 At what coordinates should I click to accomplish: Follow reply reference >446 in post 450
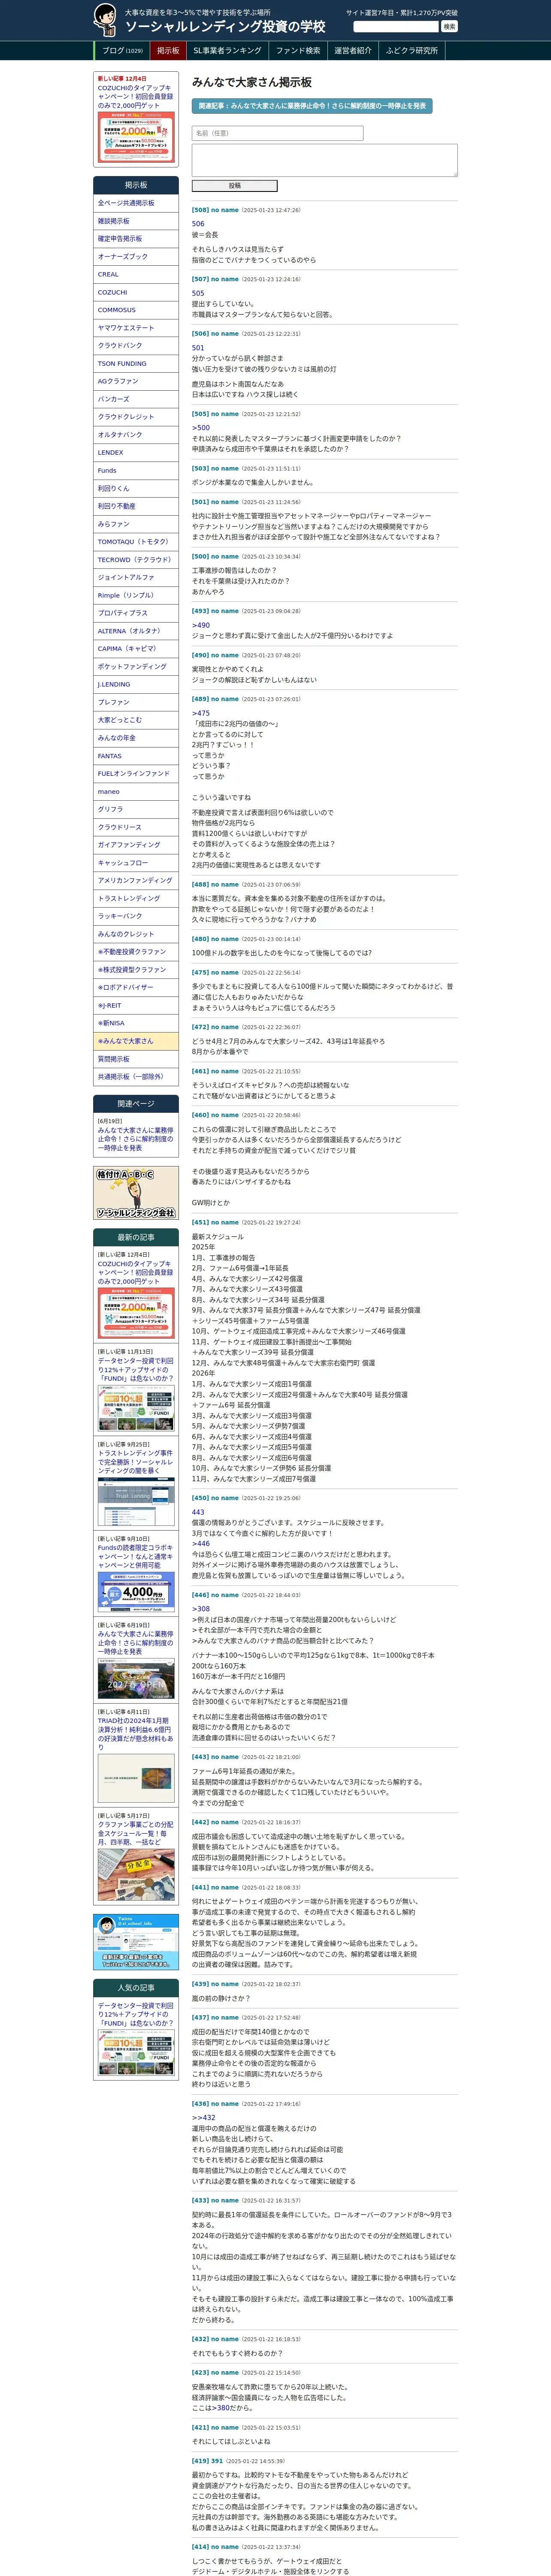(201, 1544)
